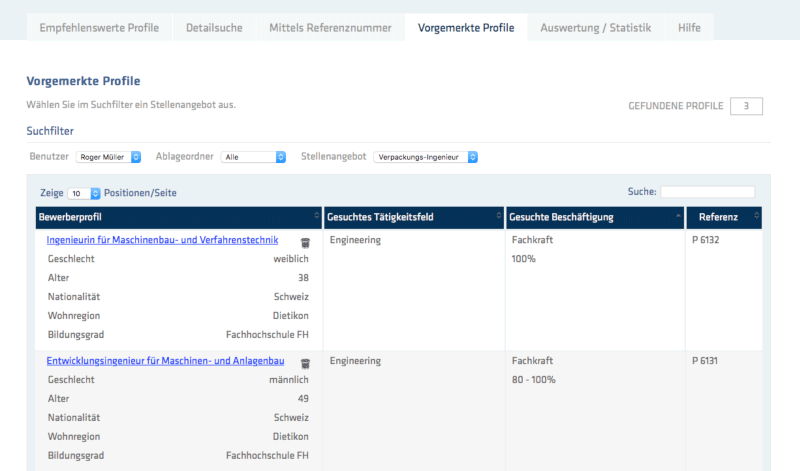Screen dimensions: 800x471
Task: Change the positions per page selector
Action: coord(84,193)
